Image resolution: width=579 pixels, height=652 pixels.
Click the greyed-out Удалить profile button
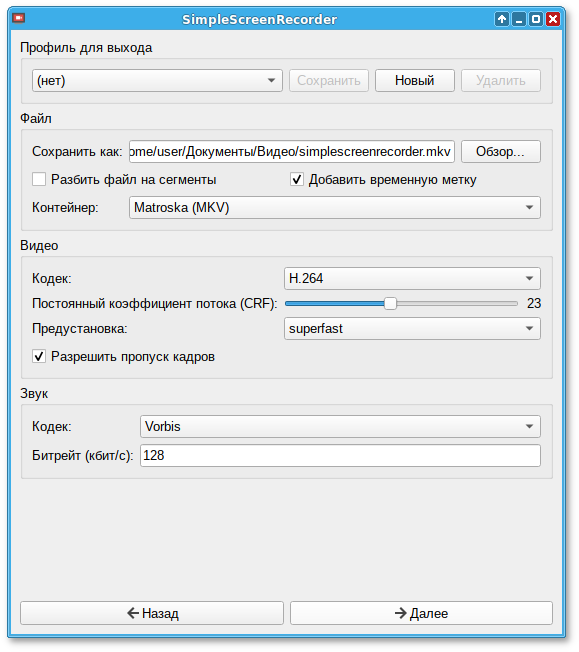[x=501, y=80]
